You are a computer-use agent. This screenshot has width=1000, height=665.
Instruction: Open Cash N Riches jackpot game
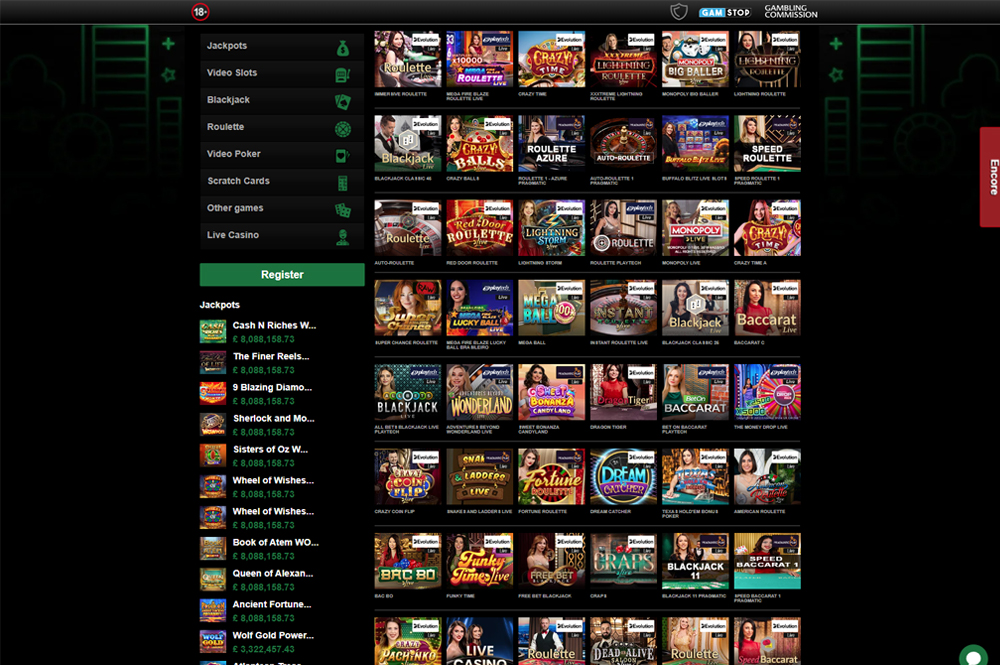coord(274,325)
